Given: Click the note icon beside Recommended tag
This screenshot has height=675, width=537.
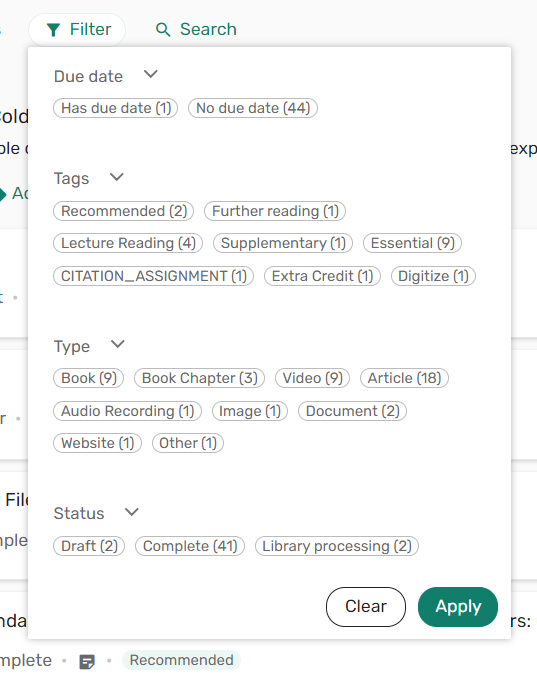Looking at the screenshot, I should (x=87, y=661).
